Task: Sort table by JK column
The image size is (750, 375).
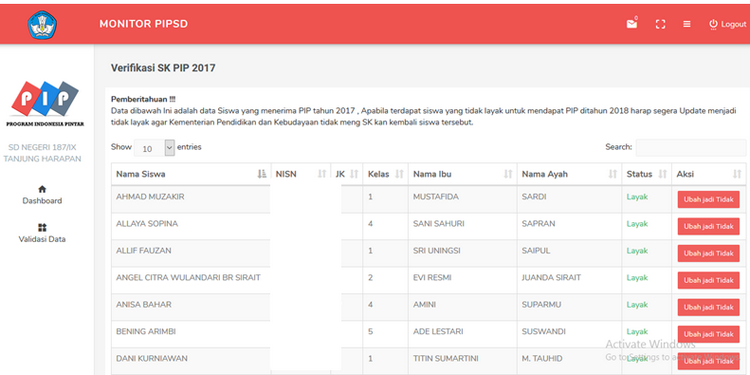Action: [x=347, y=174]
